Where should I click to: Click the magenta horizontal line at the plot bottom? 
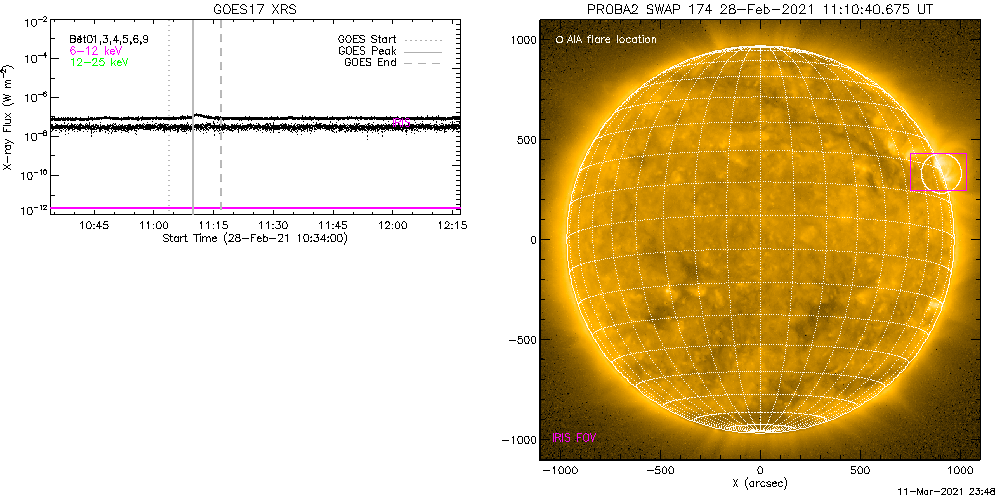click(256, 208)
